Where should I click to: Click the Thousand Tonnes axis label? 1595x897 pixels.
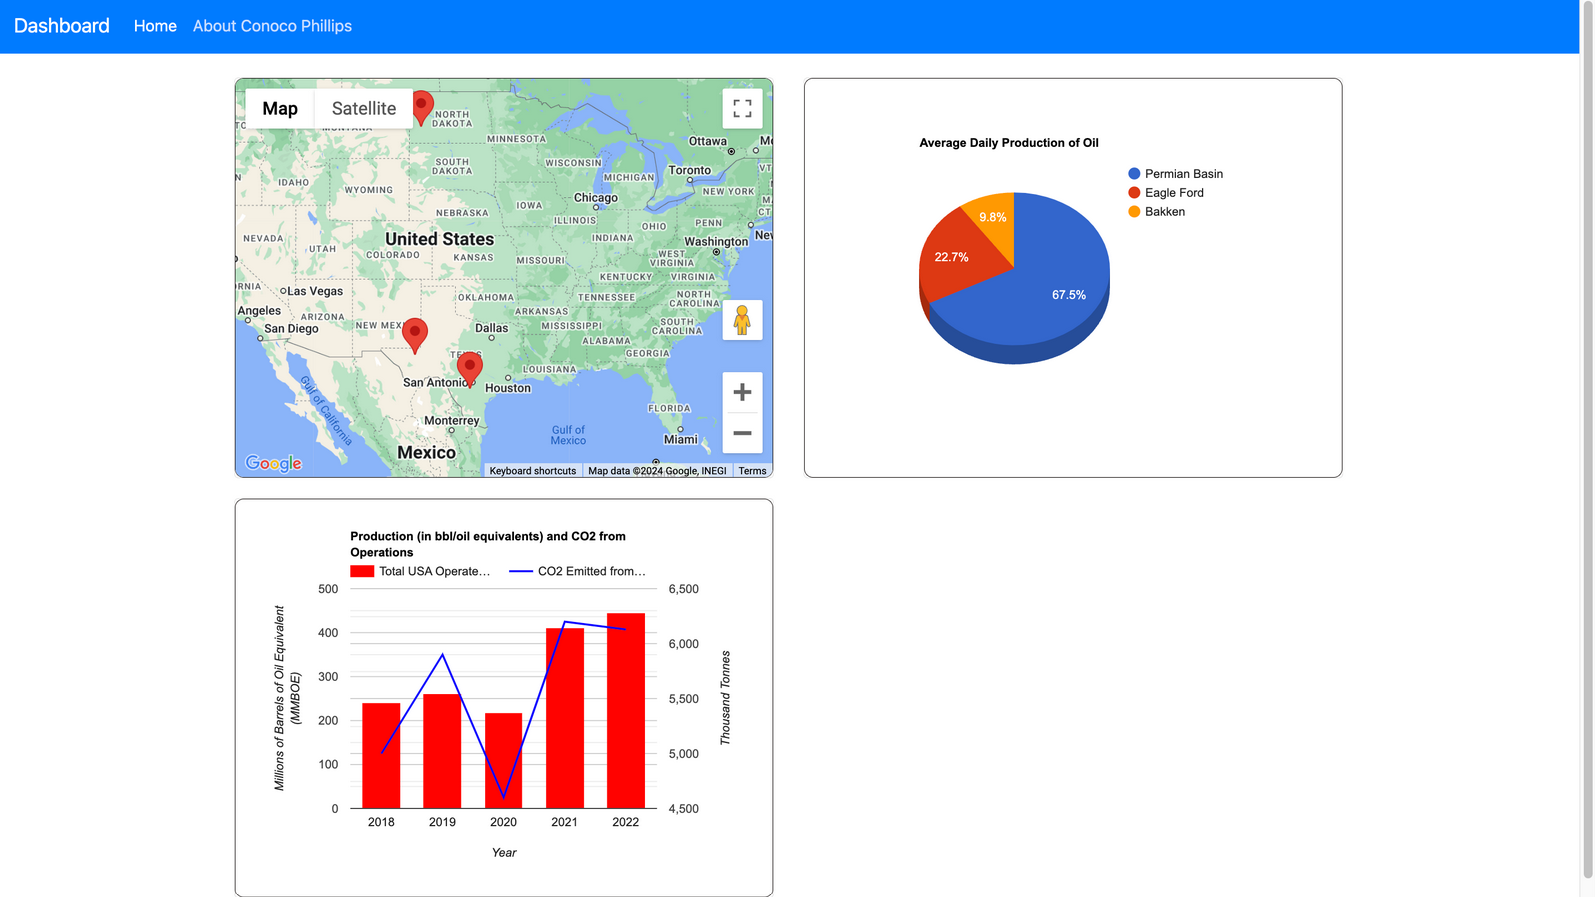(725, 698)
